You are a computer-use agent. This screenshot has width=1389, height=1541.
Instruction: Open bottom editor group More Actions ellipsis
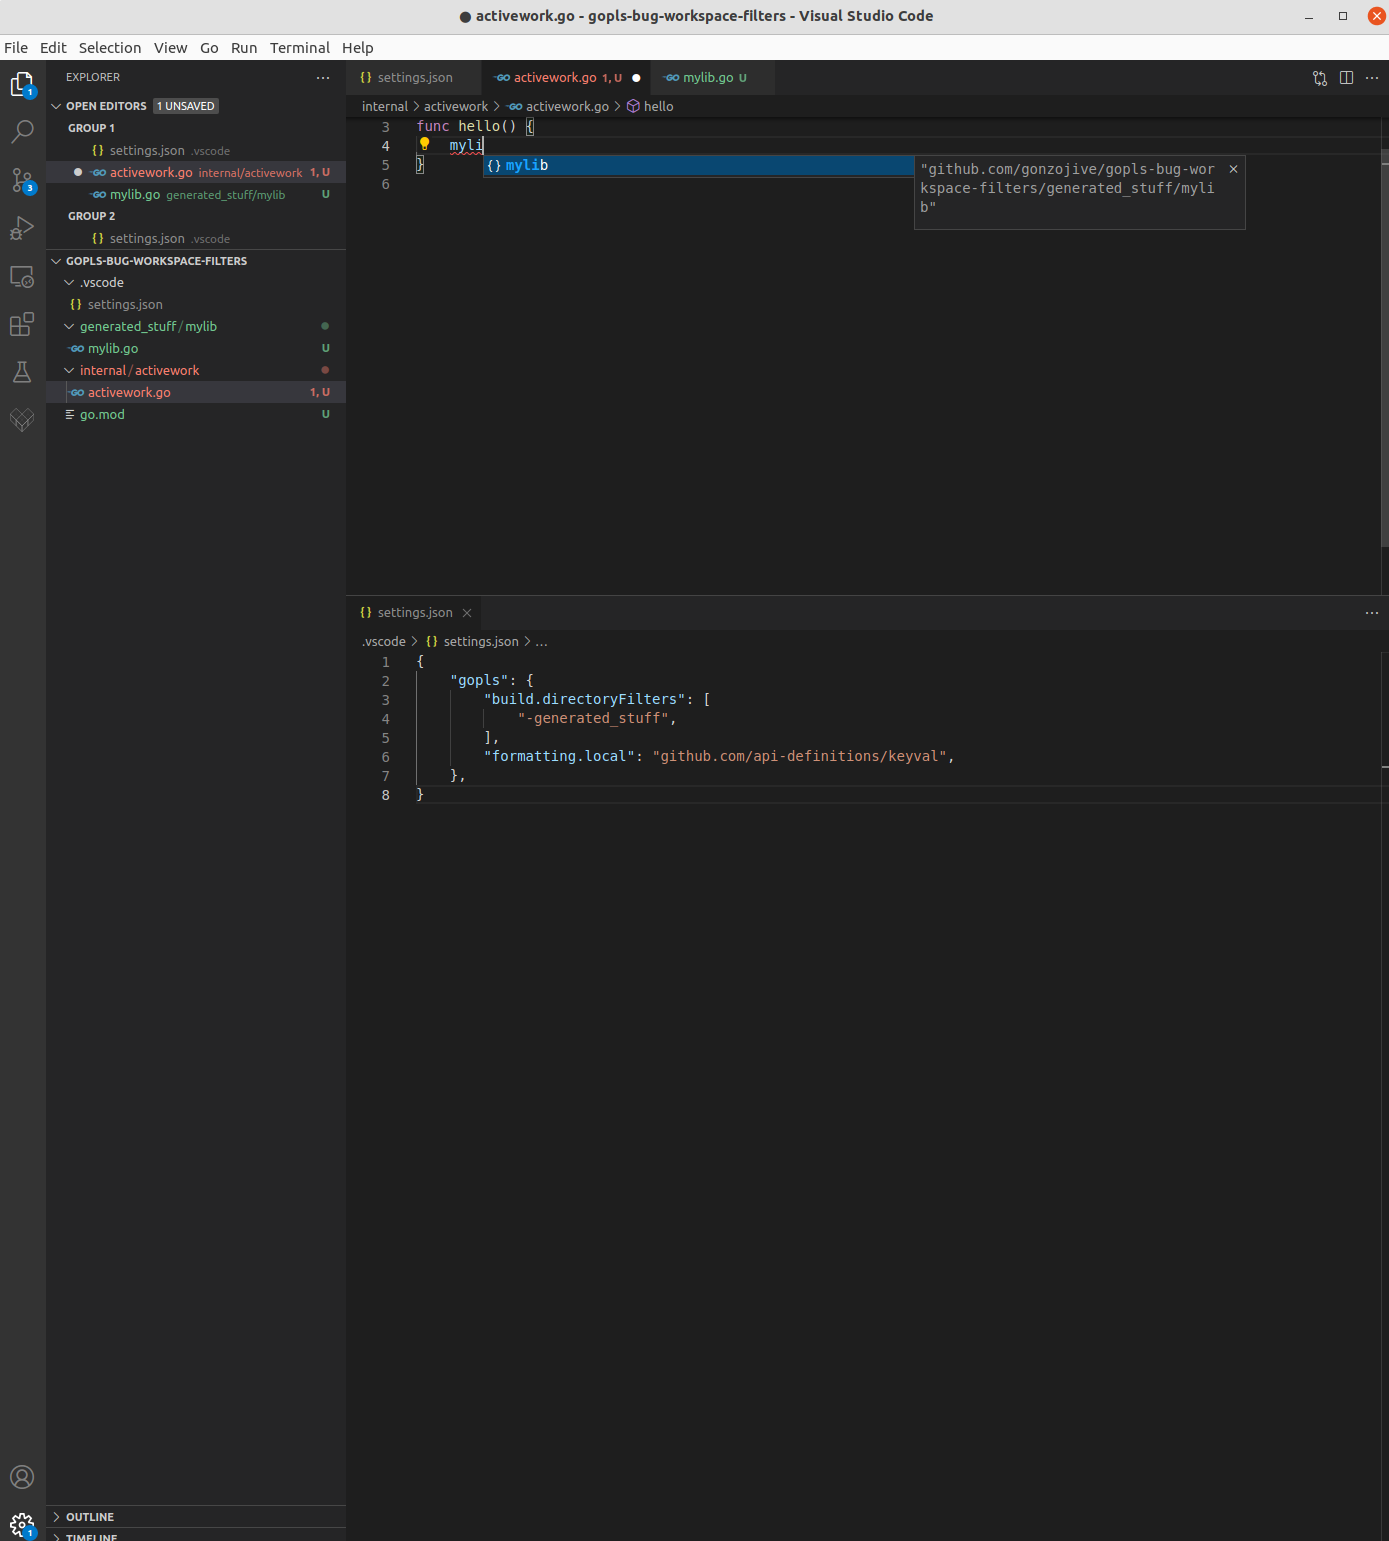pyautogui.click(x=1372, y=612)
